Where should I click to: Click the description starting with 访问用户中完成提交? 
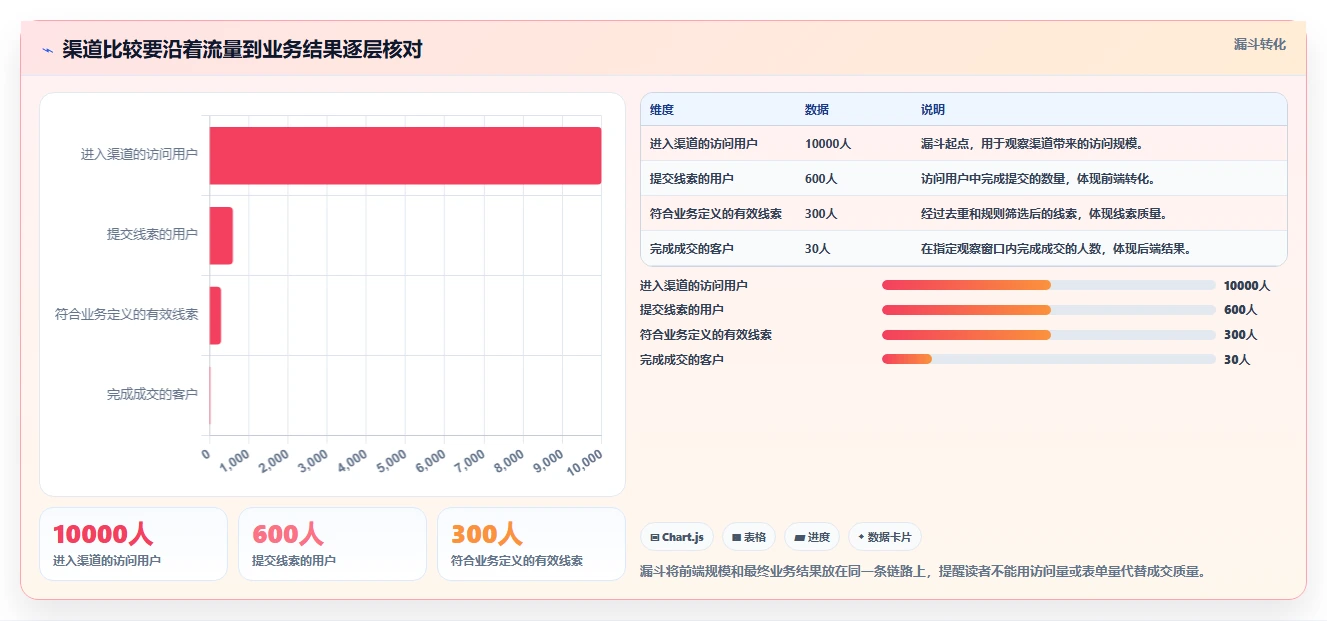(x=1038, y=179)
